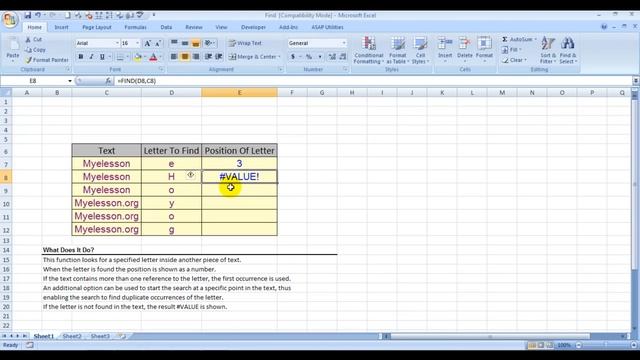Activate the Format Painter

[x=47, y=60]
